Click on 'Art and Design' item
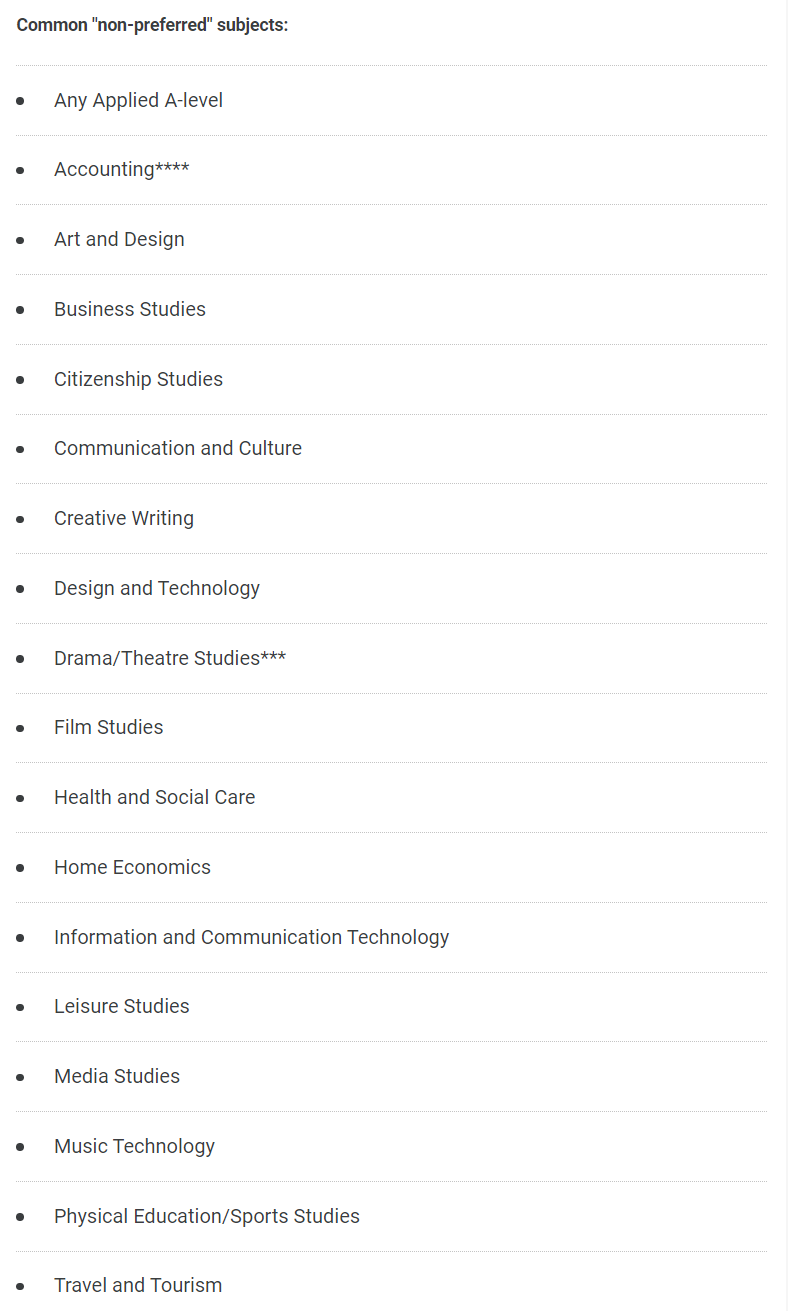This screenshot has width=788, height=1311. [x=119, y=239]
